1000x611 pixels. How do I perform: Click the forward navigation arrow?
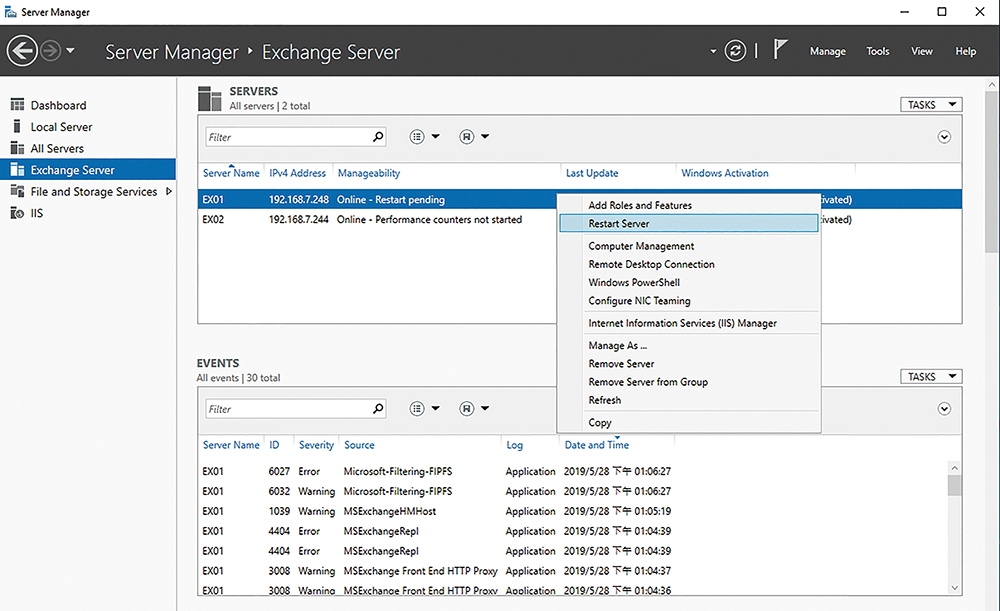pos(50,50)
